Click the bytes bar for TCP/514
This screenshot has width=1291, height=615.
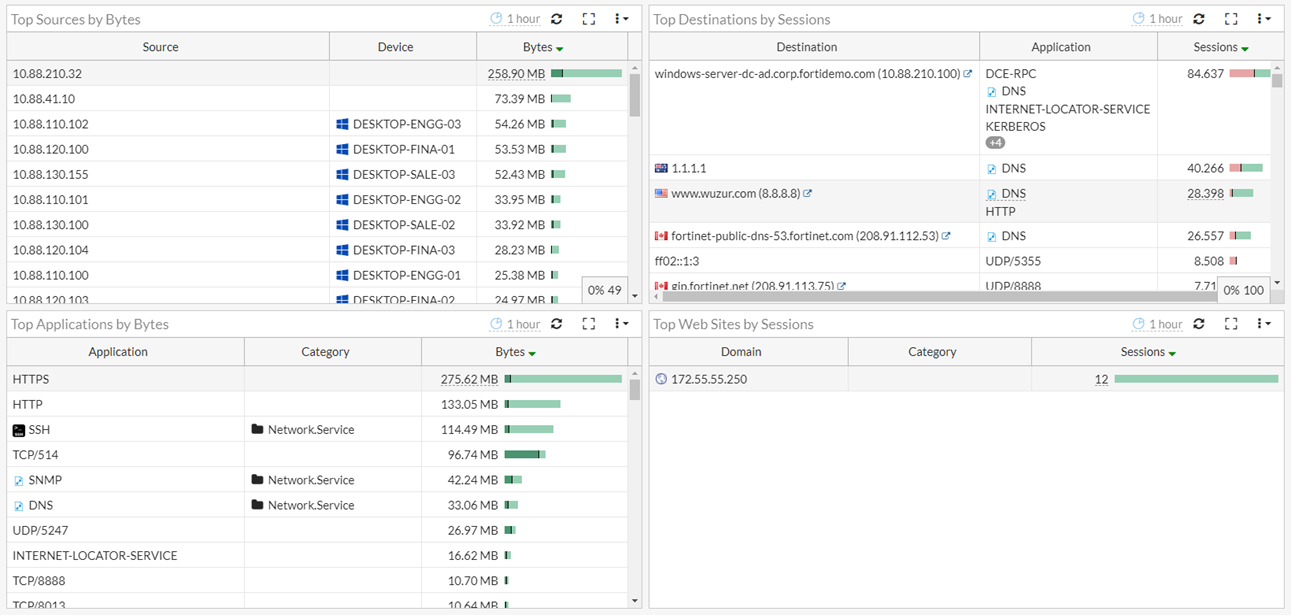[525, 455]
